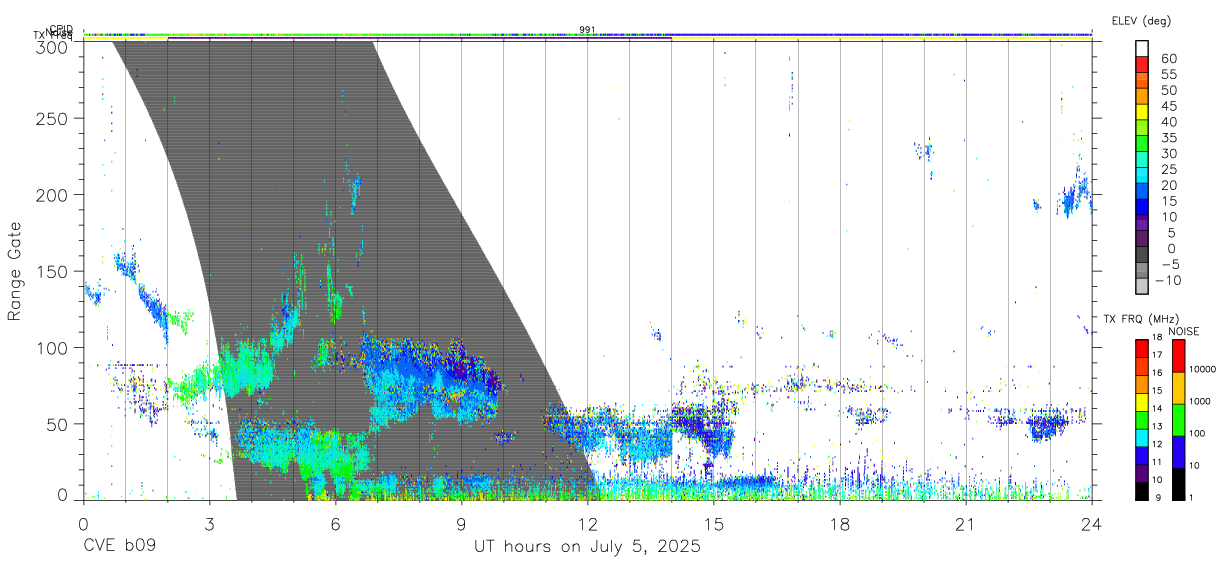The height and width of the screenshot is (567, 1228).
Task: Click the orange segment of the NOISE bar
Action: tap(1177, 388)
